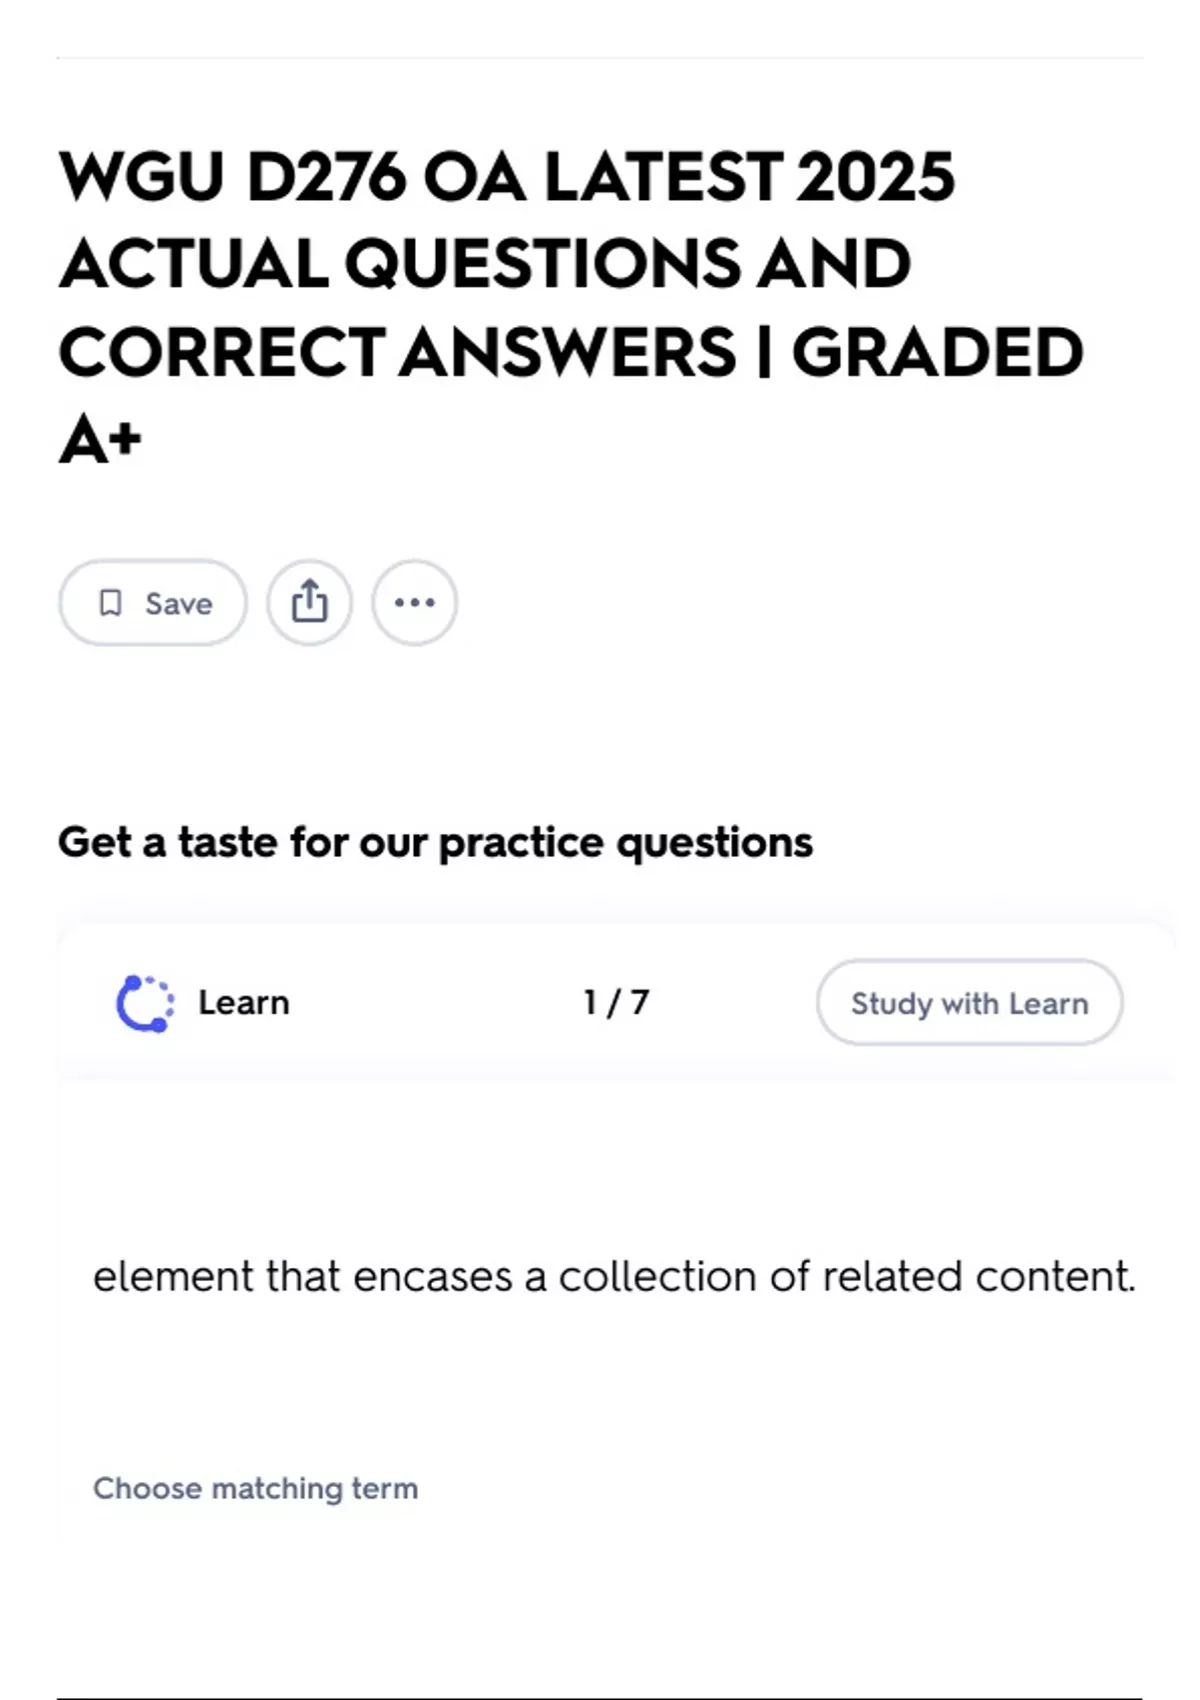
Task: Select the Learn mode label
Action: (x=243, y=1003)
